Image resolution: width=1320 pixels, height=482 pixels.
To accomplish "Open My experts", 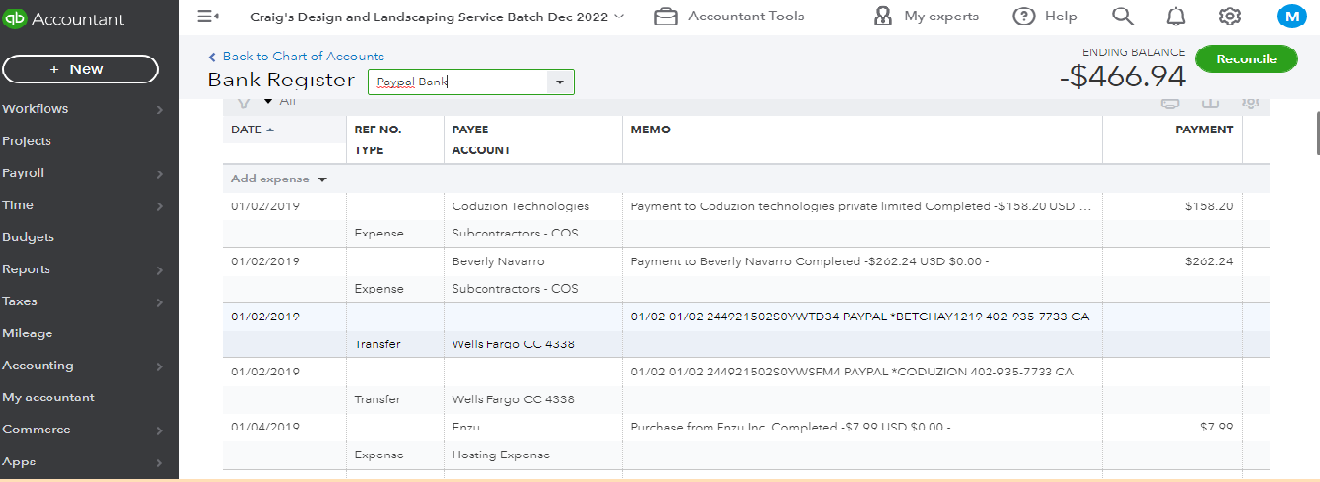I will [x=926, y=16].
